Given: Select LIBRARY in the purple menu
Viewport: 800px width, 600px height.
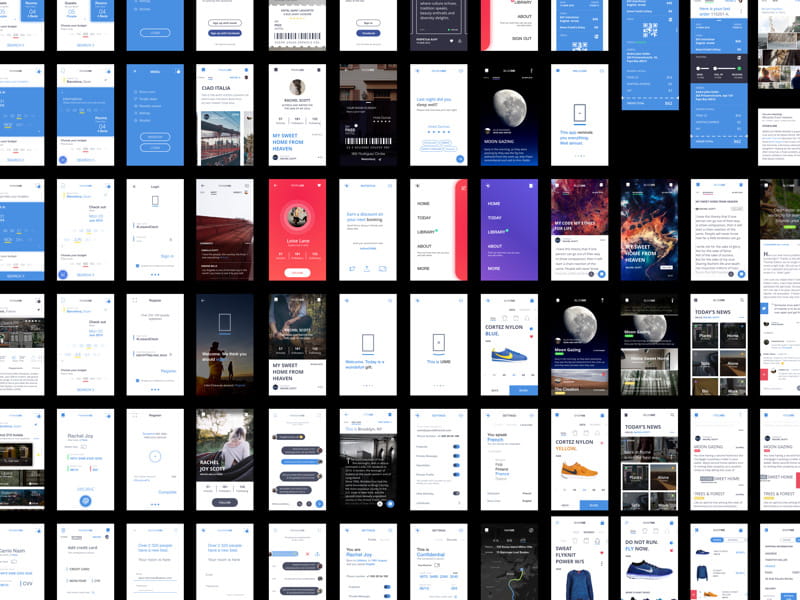Looking at the screenshot, I should pyautogui.click(x=496, y=232).
